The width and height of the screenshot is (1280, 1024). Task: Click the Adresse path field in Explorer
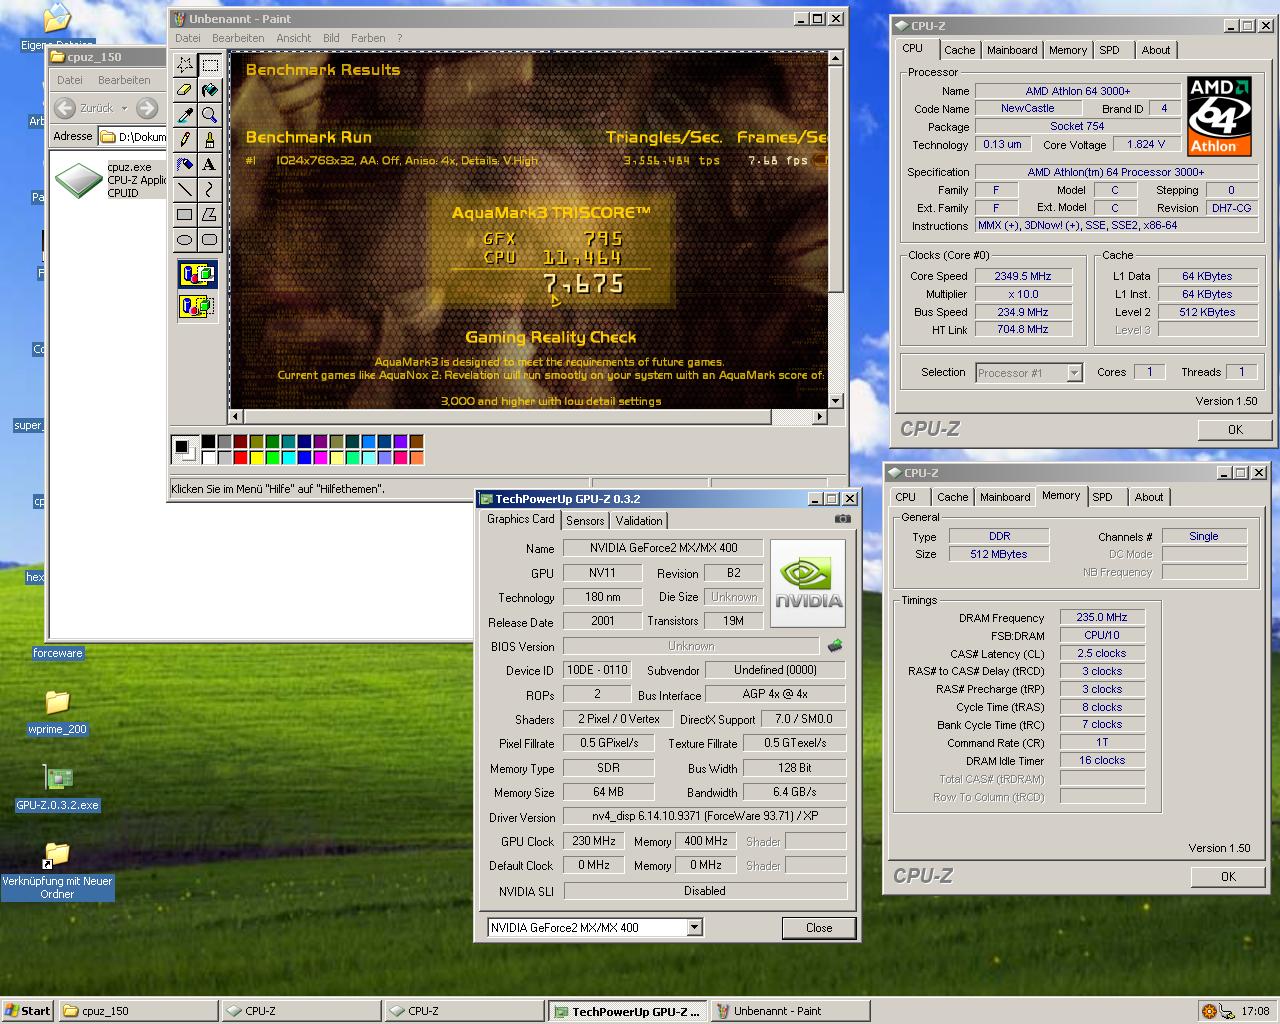coord(132,137)
